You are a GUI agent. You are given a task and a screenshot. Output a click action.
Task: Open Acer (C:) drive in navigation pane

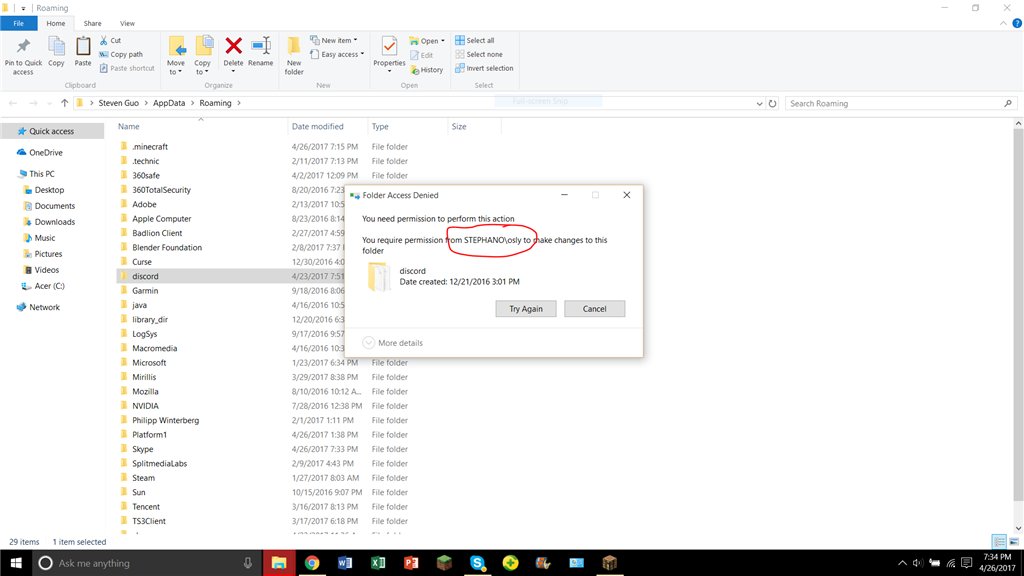(x=49, y=286)
